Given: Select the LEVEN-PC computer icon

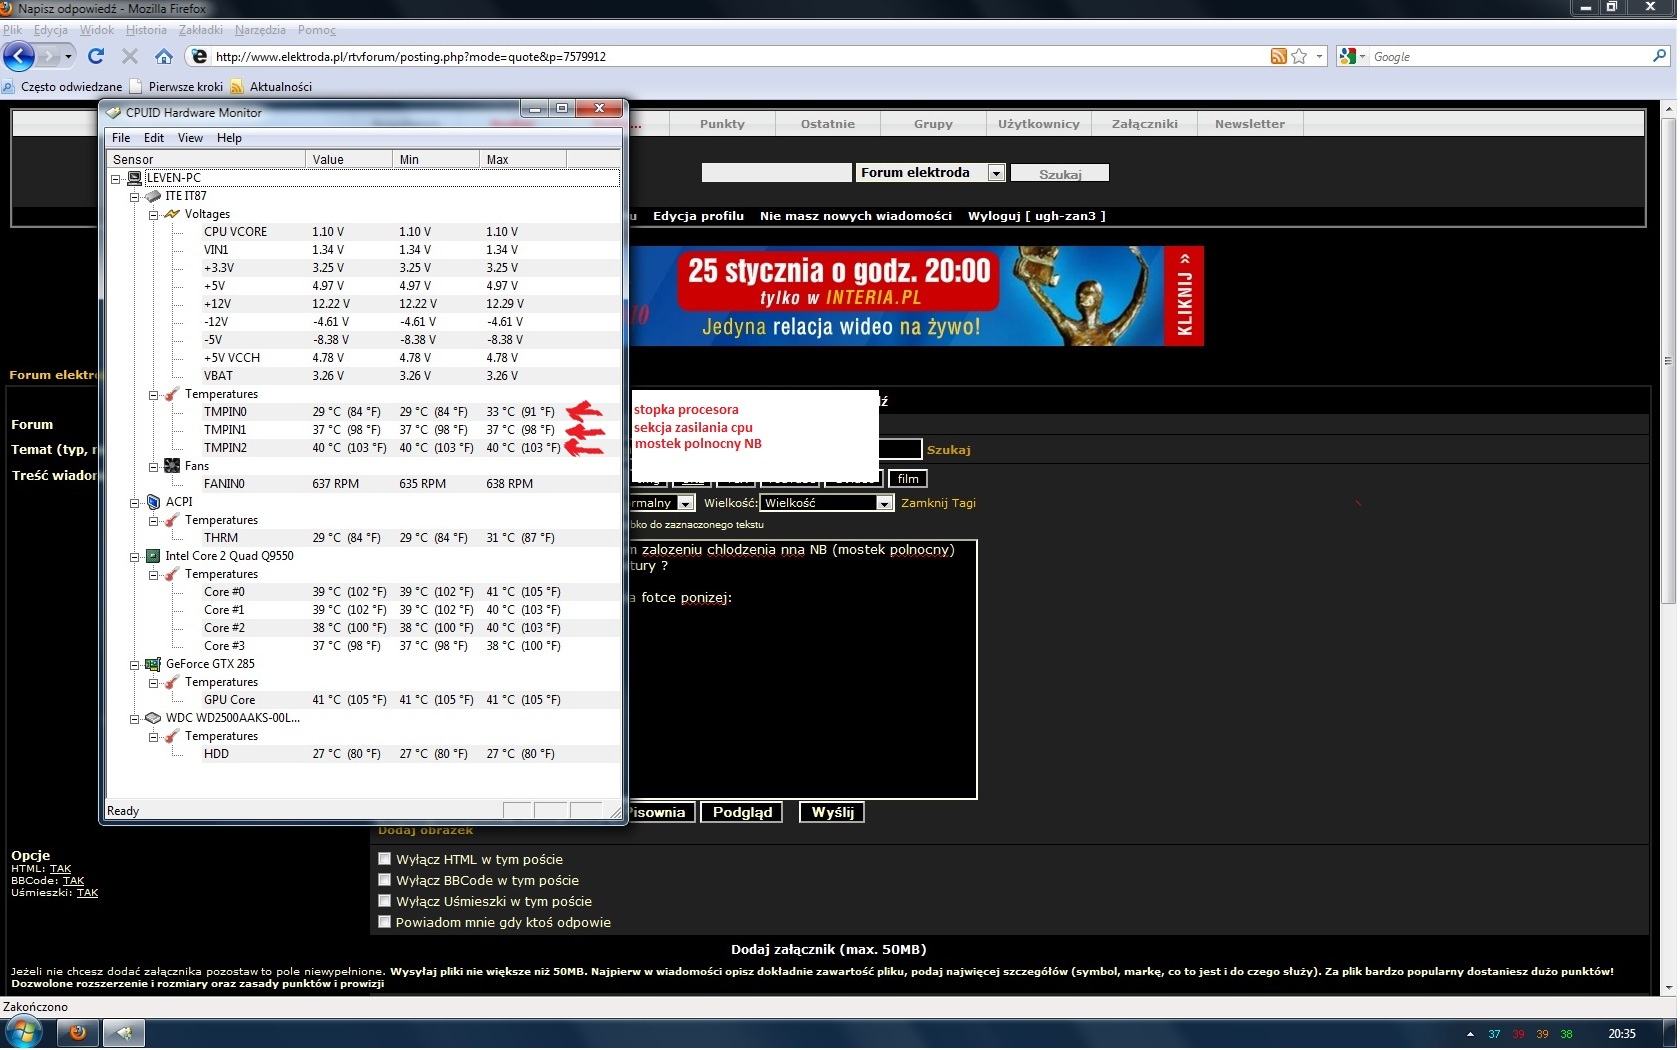Looking at the screenshot, I should coord(134,178).
